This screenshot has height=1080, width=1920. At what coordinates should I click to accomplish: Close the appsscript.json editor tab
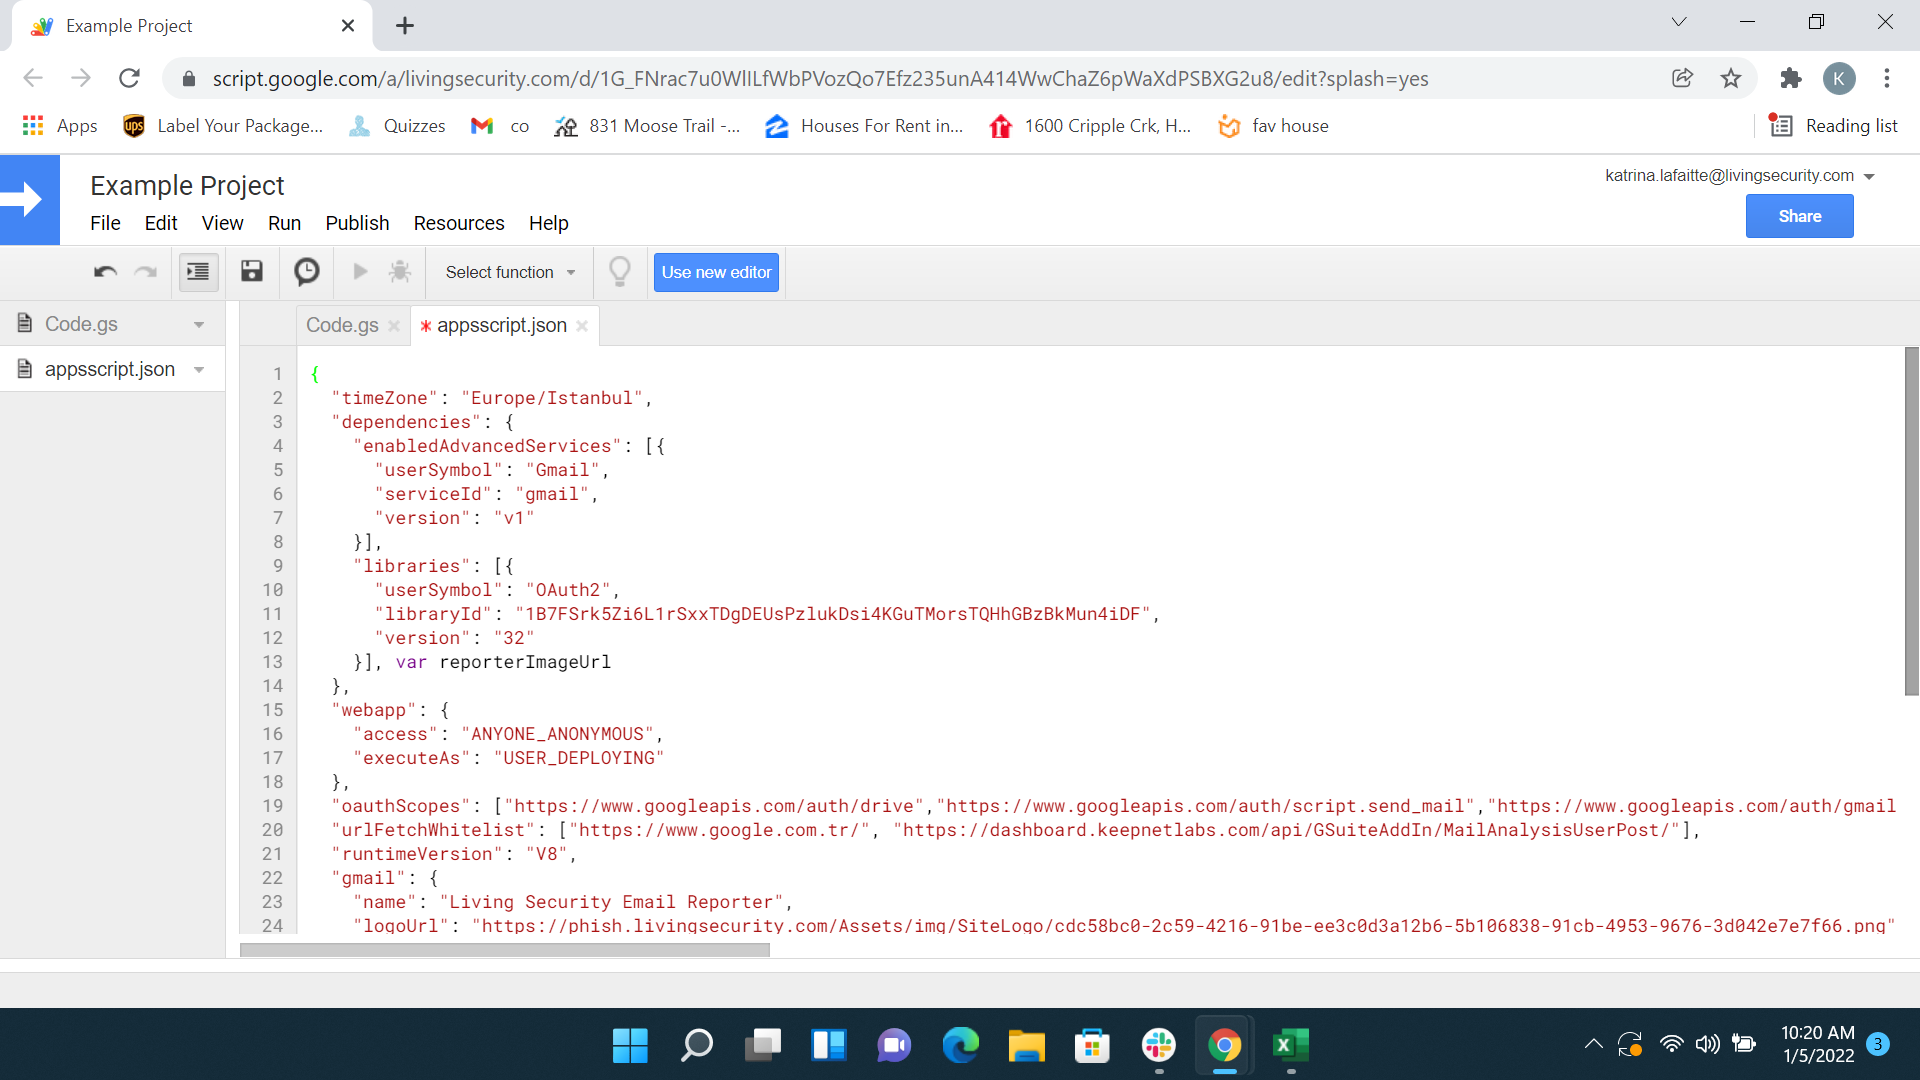(582, 326)
